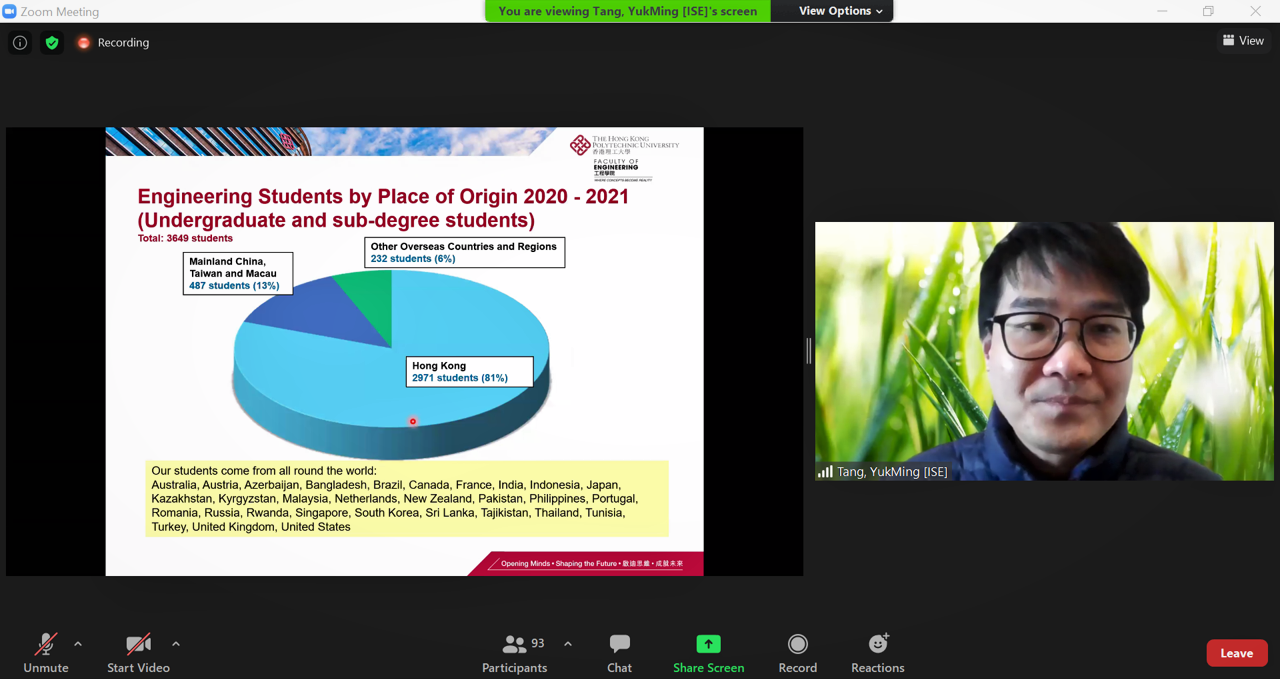Open the Reactions menu
The image size is (1280, 679).
(x=877, y=653)
